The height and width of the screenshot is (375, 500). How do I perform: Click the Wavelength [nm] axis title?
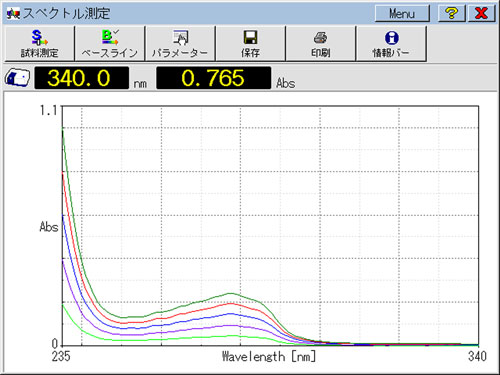[269, 357]
